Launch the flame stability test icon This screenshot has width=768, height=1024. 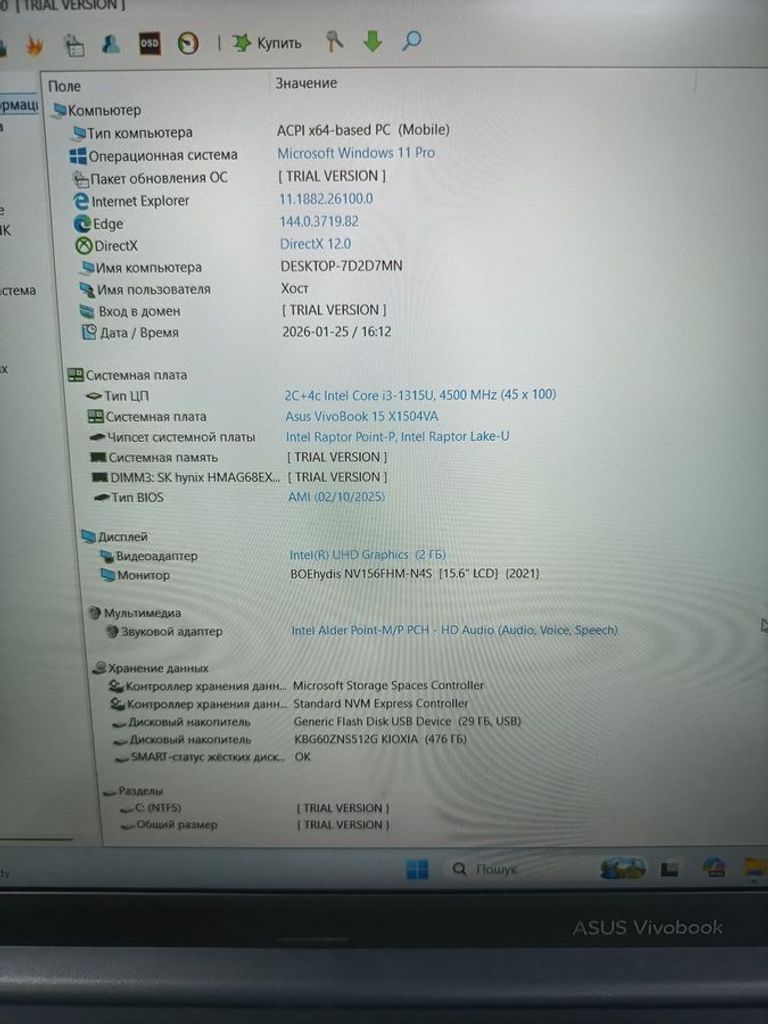[34, 45]
